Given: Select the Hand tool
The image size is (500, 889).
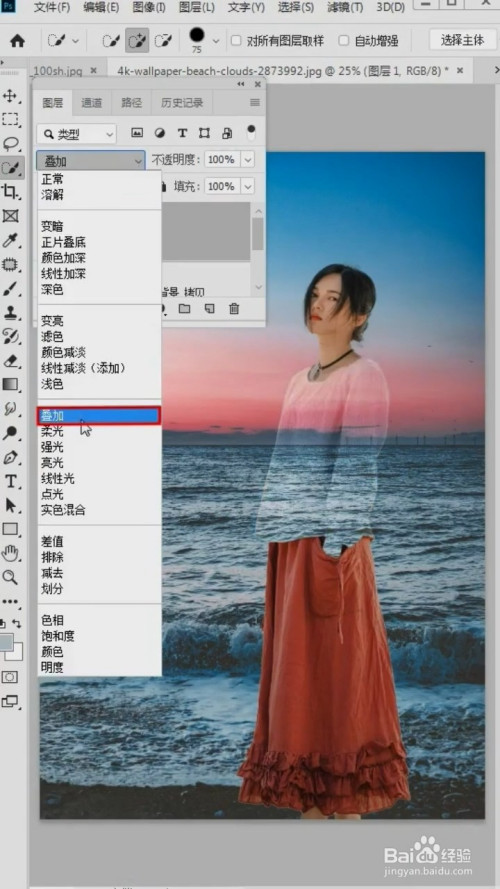Looking at the screenshot, I should 10,553.
